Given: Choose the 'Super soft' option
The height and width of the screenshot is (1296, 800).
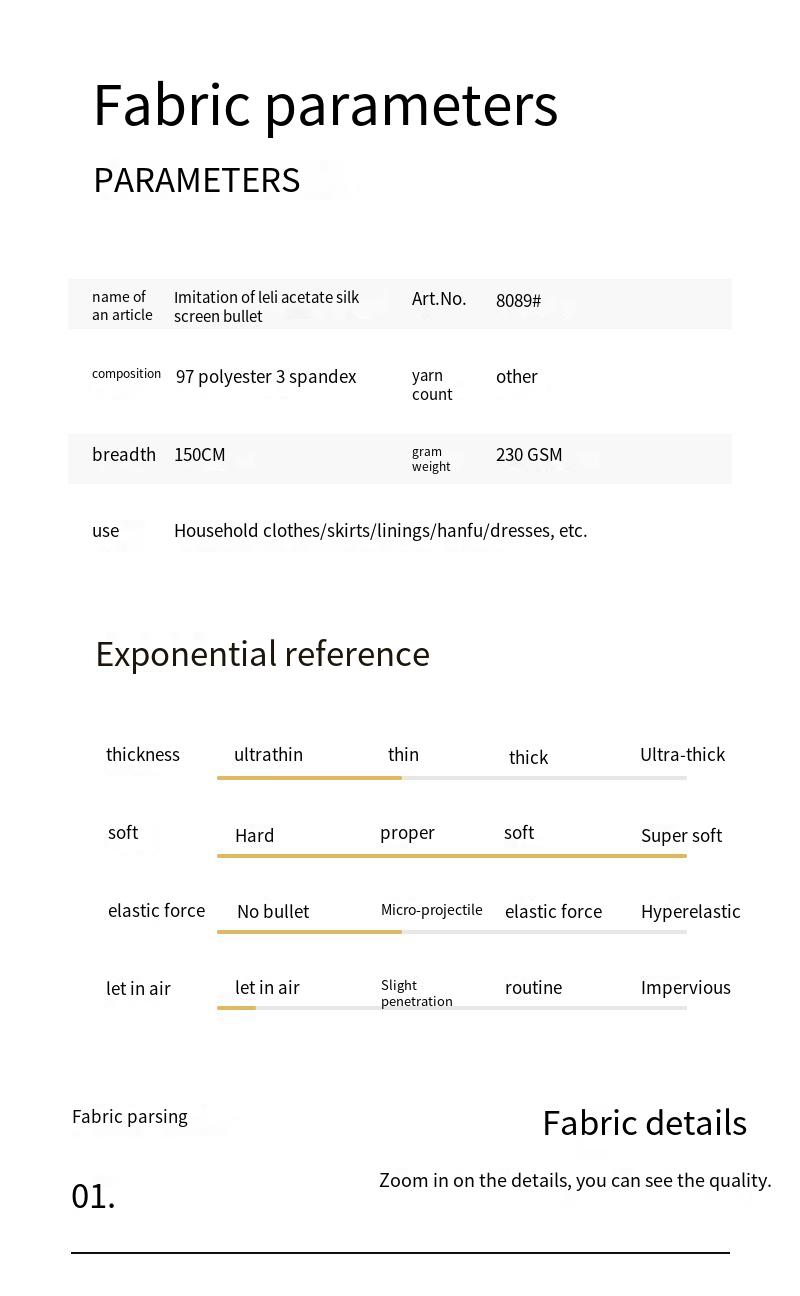Looking at the screenshot, I should (681, 836).
